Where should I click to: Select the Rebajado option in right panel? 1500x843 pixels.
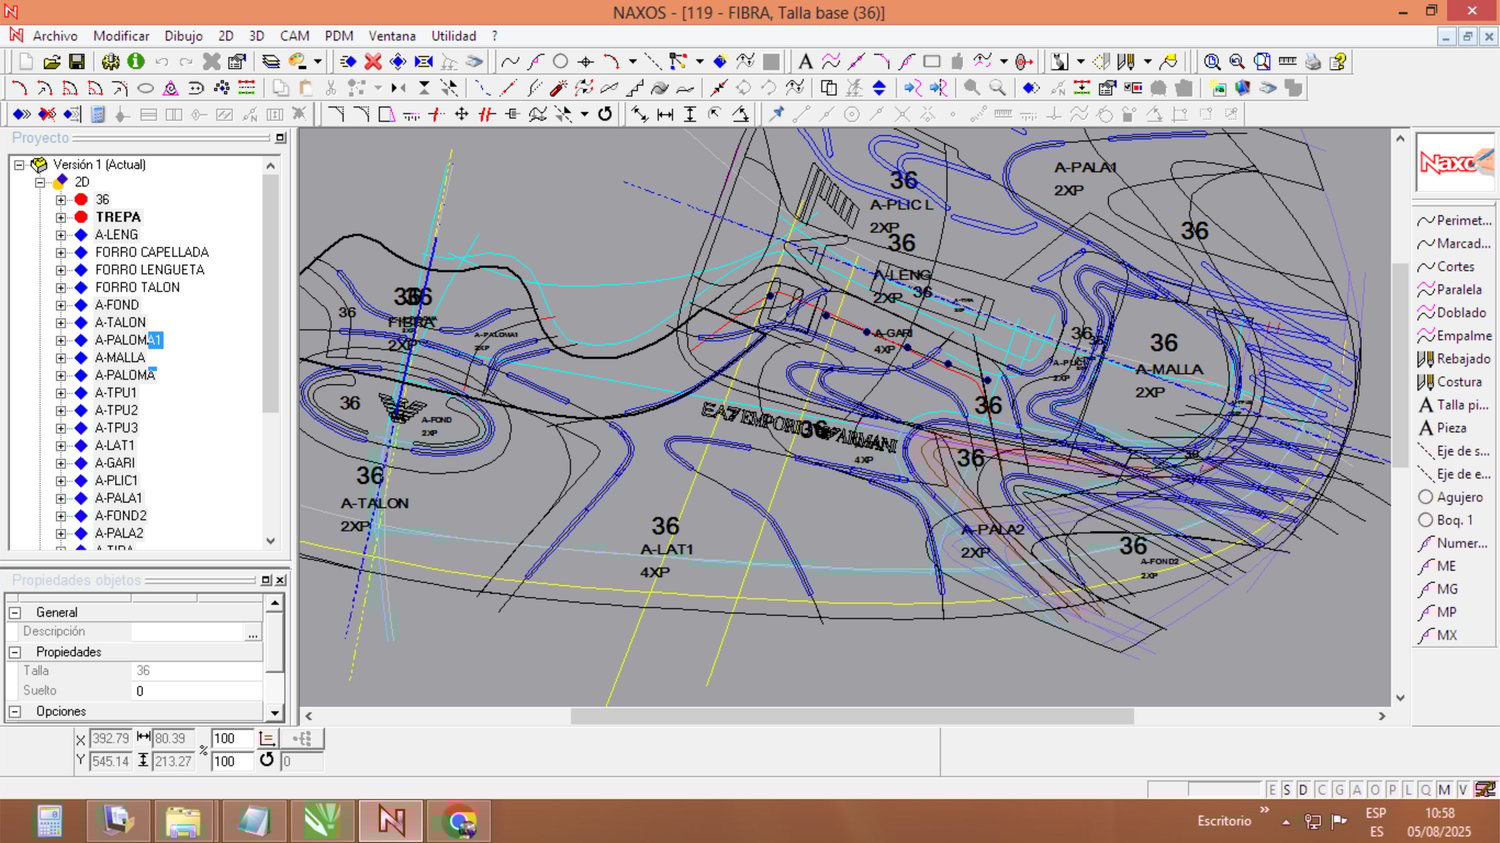[1463, 359]
